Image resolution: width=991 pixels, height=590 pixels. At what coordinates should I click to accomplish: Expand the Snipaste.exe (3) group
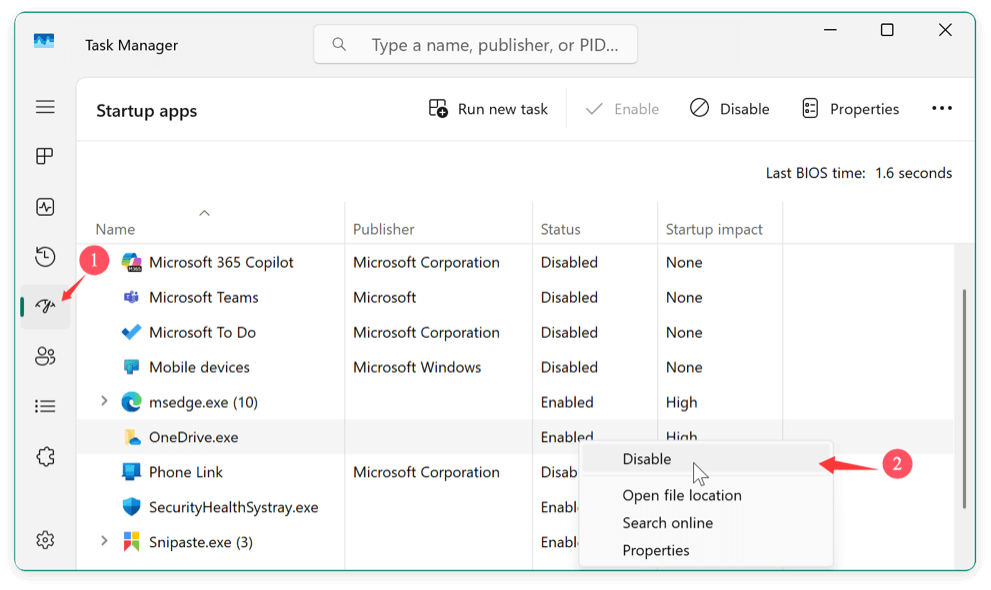[x=104, y=542]
